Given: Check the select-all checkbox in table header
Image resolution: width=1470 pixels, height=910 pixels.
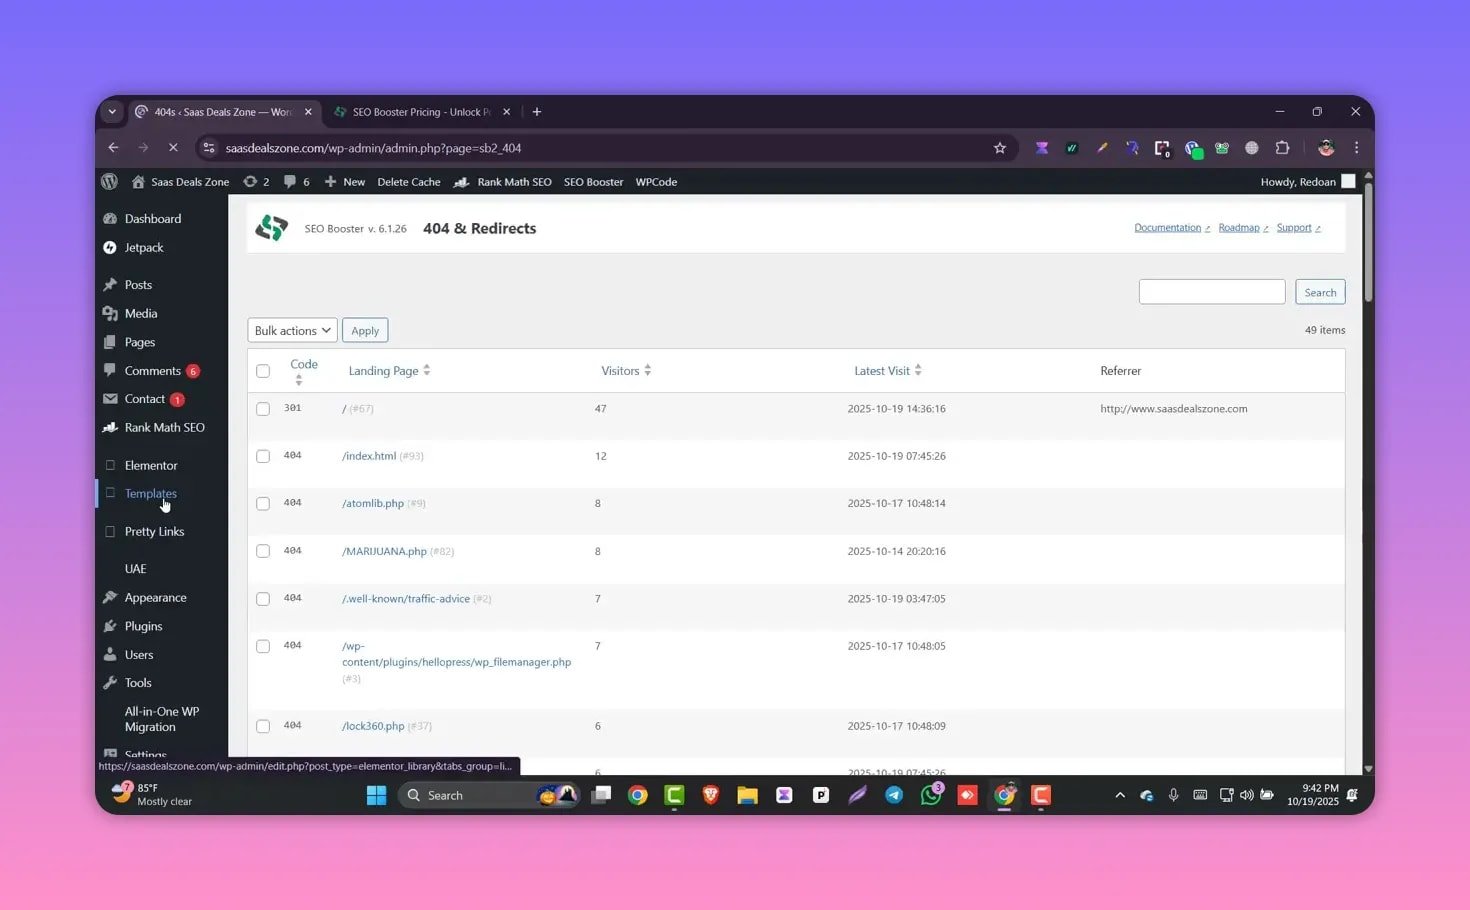Looking at the screenshot, I should pos(263,371).
